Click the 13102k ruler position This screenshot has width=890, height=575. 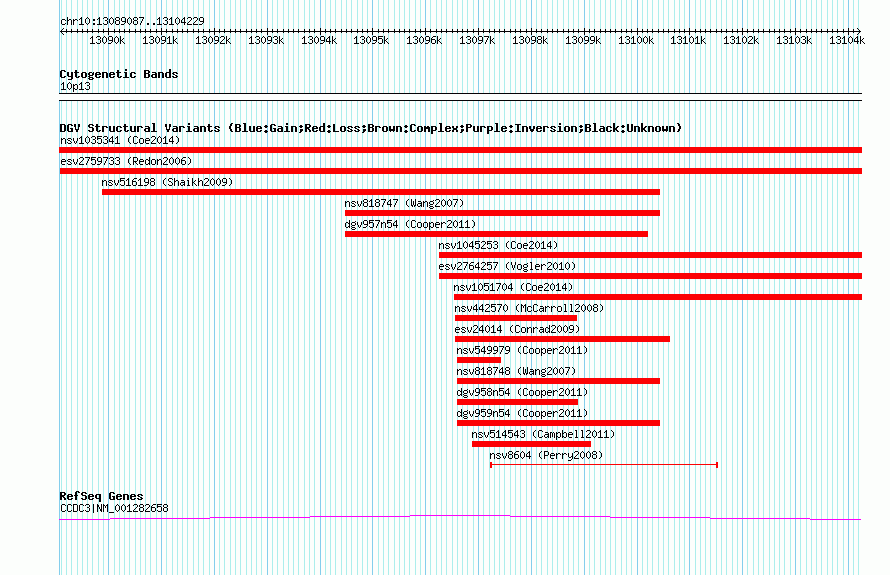741,40
